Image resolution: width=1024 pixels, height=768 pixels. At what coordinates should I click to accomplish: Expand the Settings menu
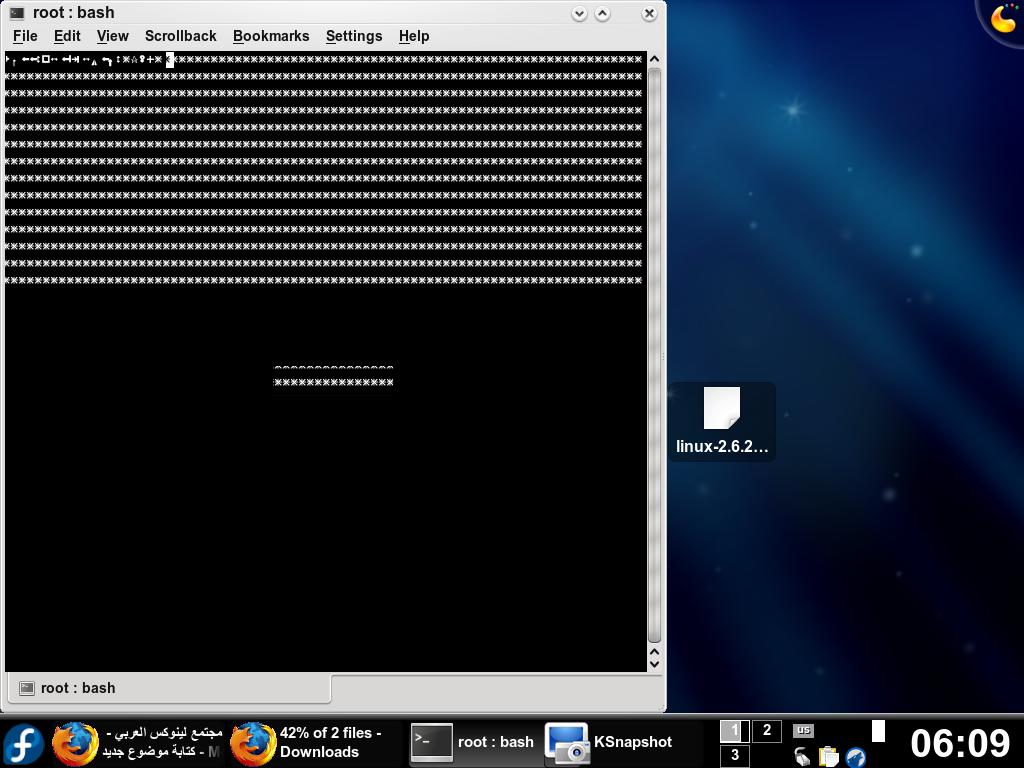(x=354, y=36)
